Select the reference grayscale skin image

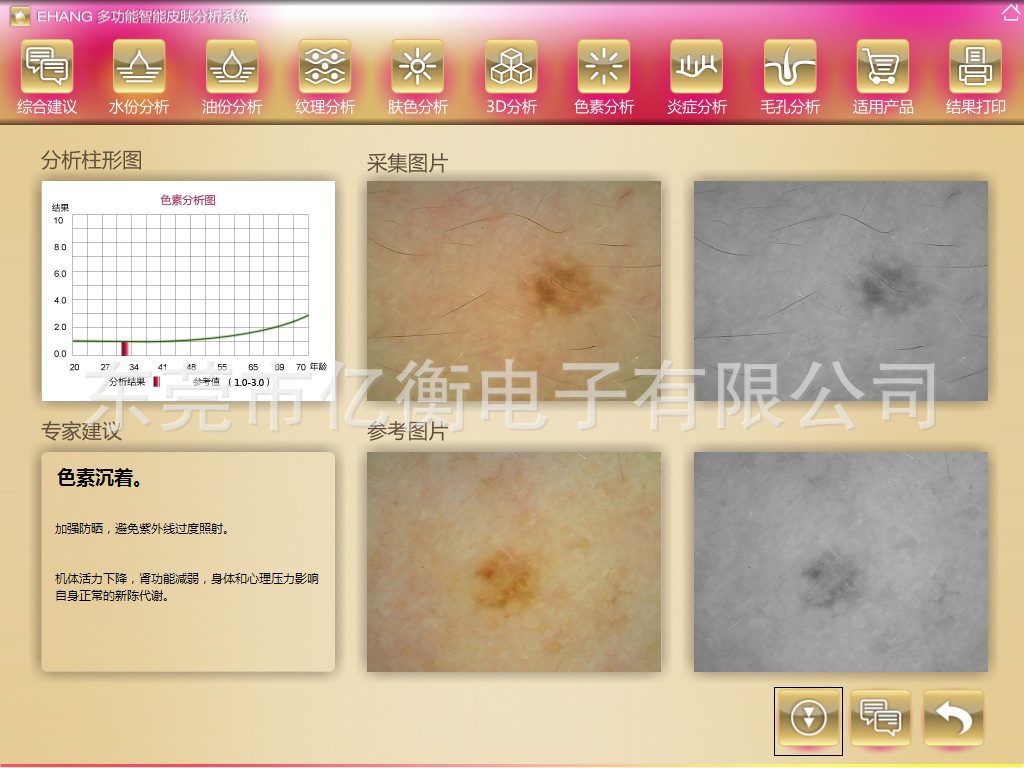[840, 561]
